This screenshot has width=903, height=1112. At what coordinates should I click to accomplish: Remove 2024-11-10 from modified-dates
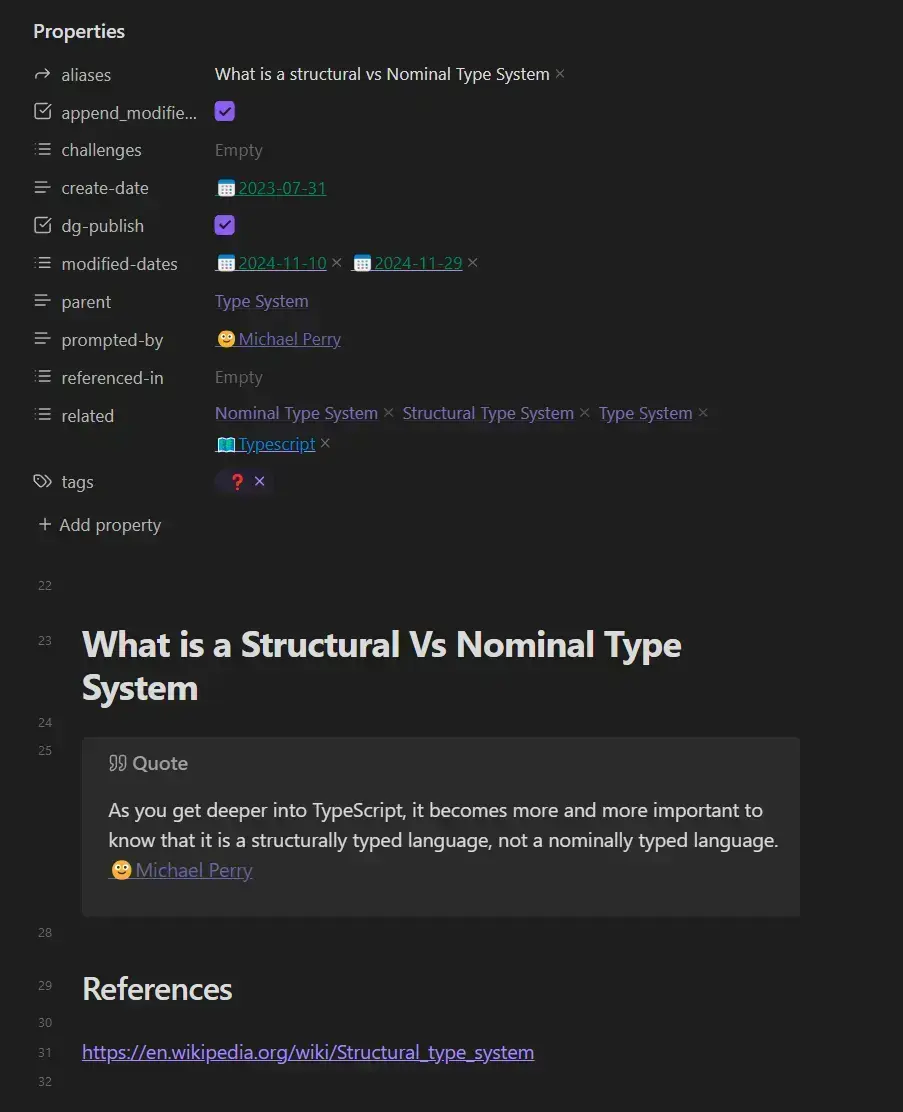[x=337, y=263]
